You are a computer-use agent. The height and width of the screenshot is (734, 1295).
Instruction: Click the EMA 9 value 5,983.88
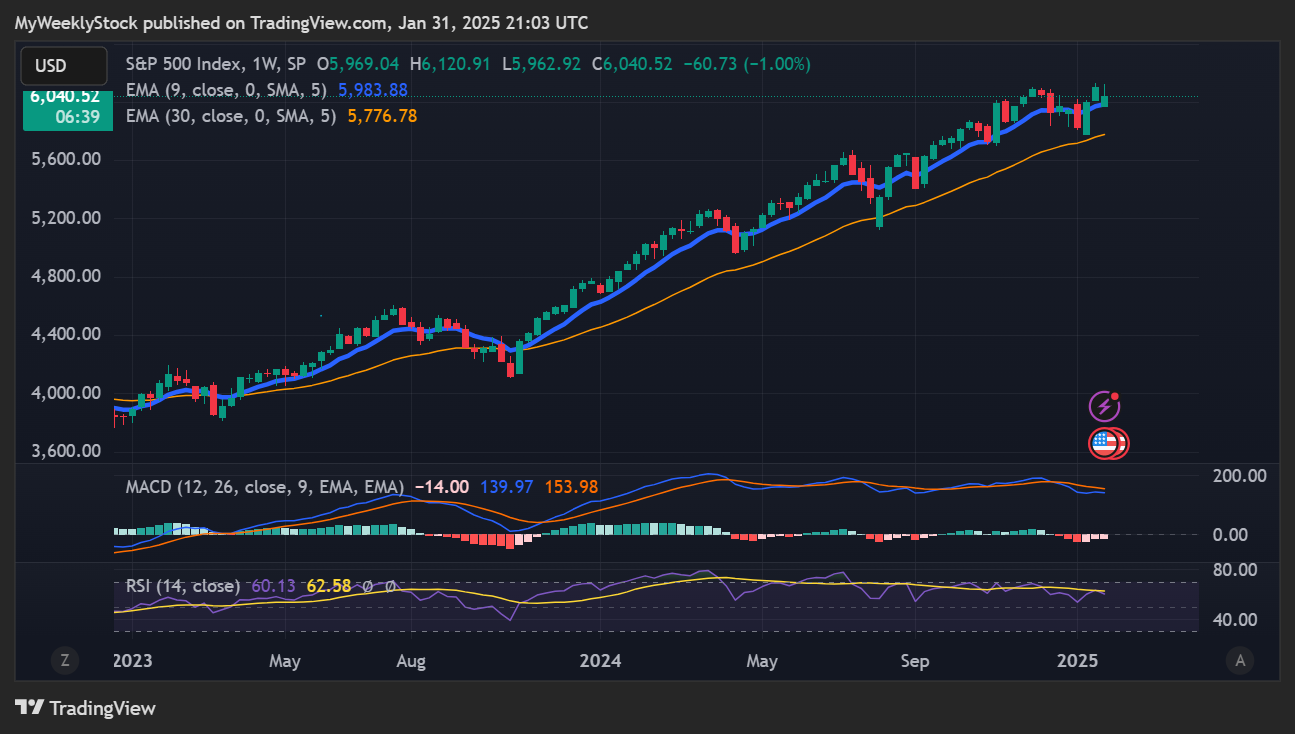coord(373,90)
